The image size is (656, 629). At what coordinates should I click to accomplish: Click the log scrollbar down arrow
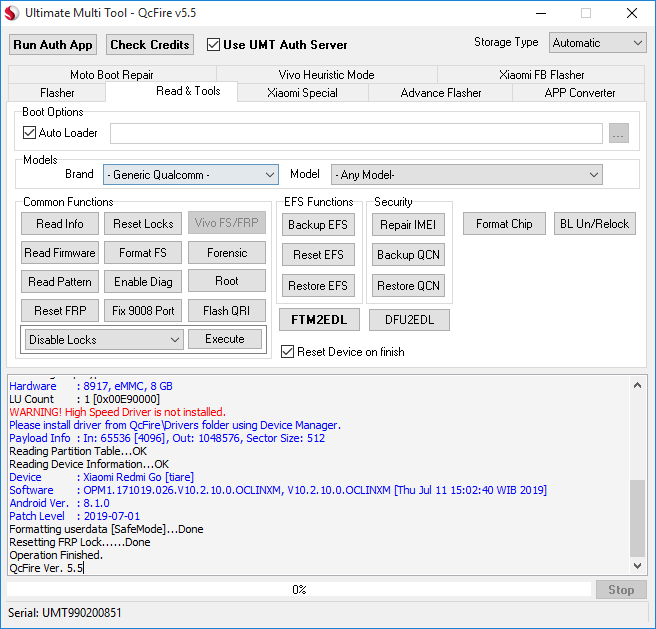coord(637,566)
